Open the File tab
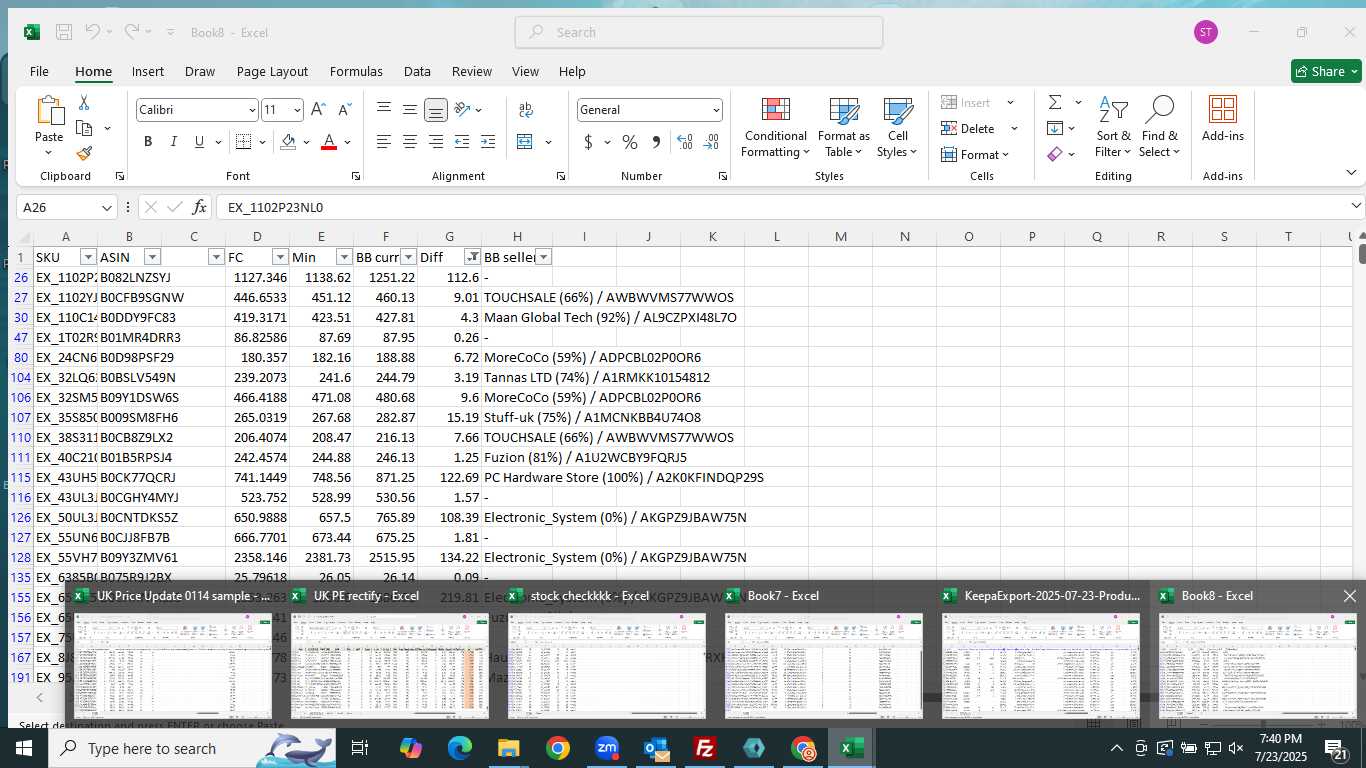 tap(39, 71)
